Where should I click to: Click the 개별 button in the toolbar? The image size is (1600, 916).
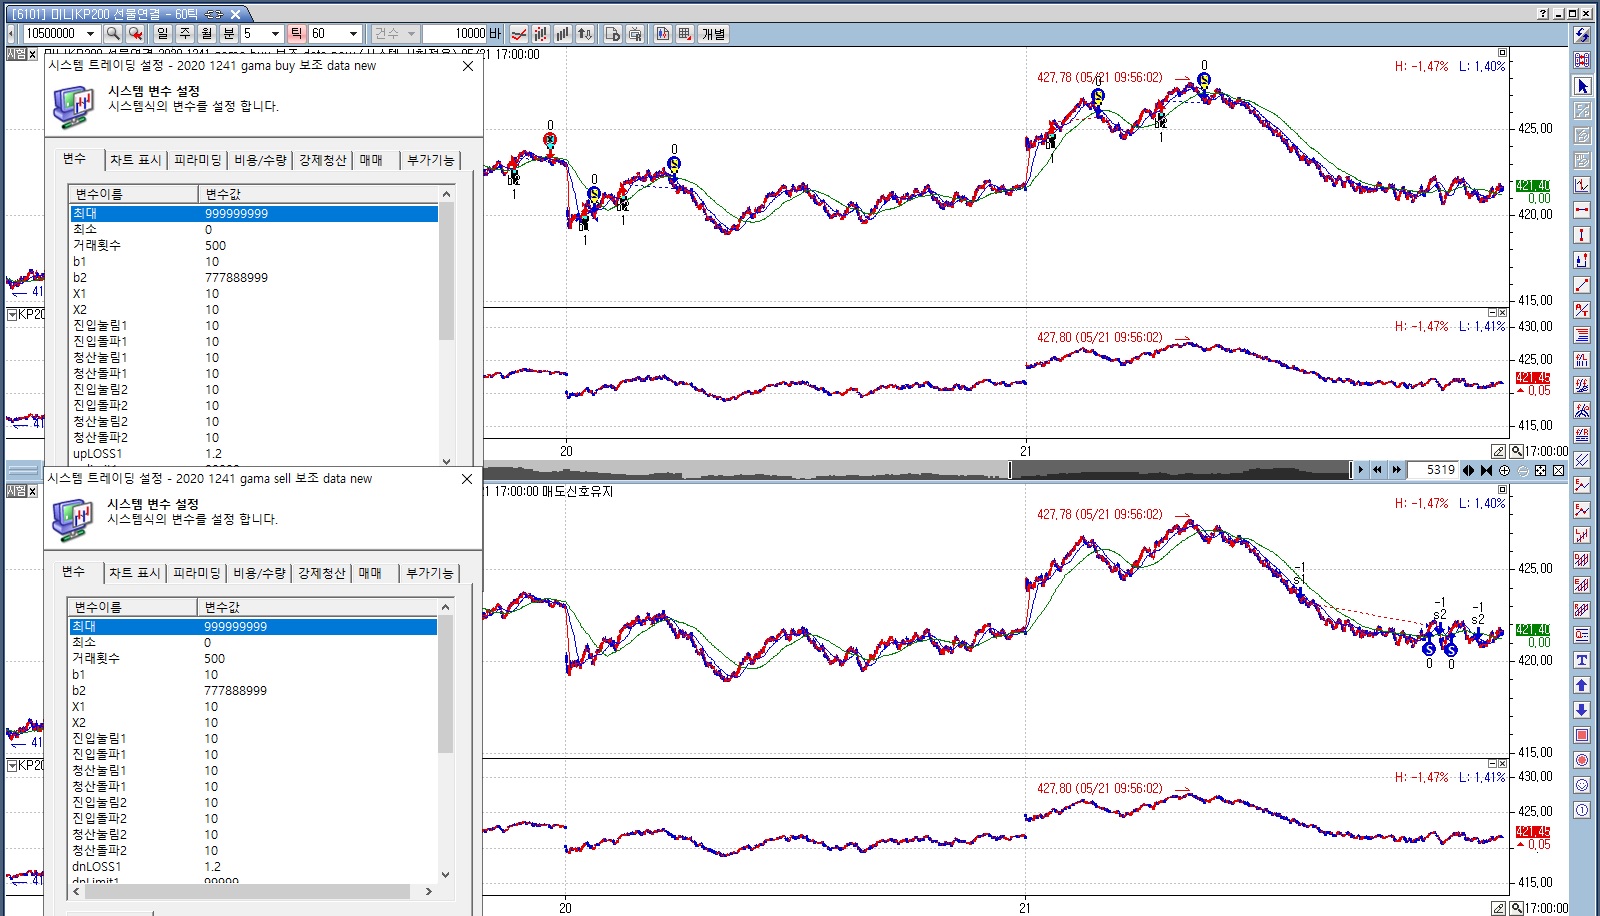[713, 34]
